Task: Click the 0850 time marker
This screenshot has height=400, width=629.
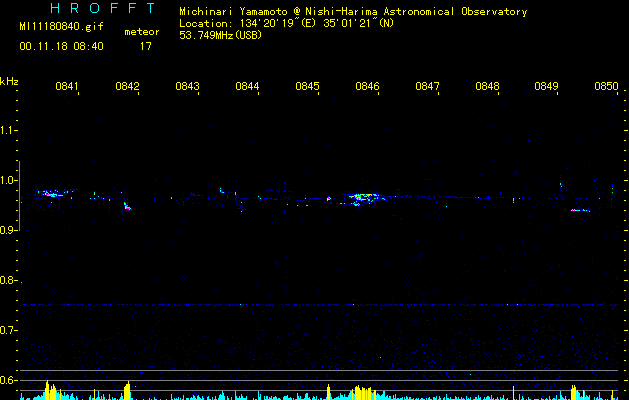Action: [x=607, y=86]
